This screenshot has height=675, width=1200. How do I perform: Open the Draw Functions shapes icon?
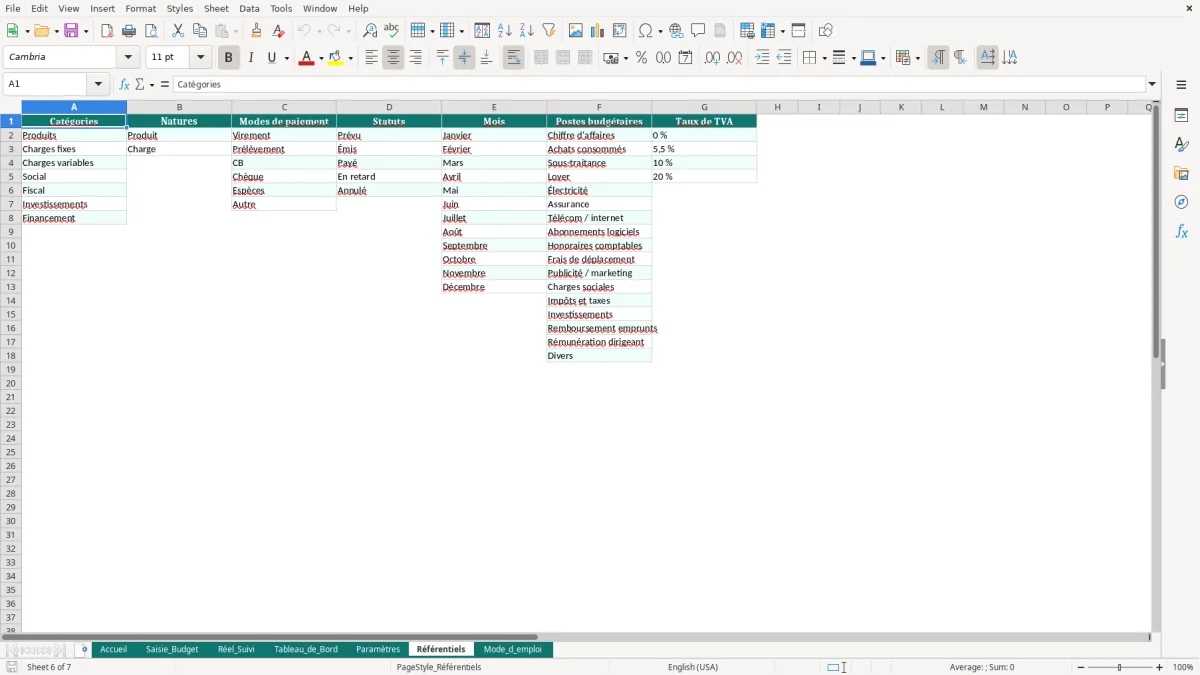click(x=825, y=31)
